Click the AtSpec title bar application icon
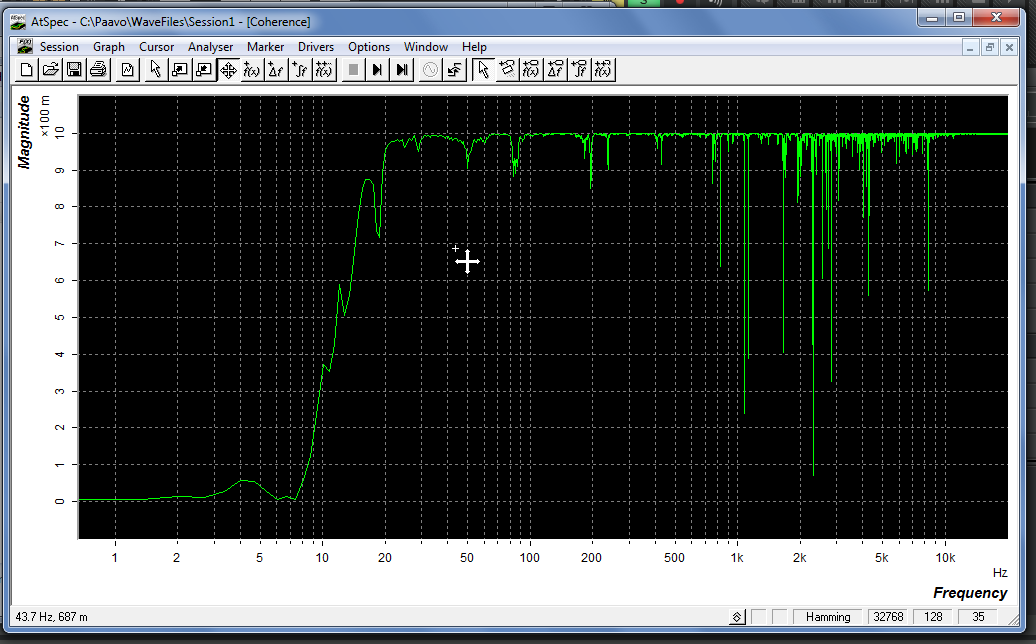 tap(18, 22)
